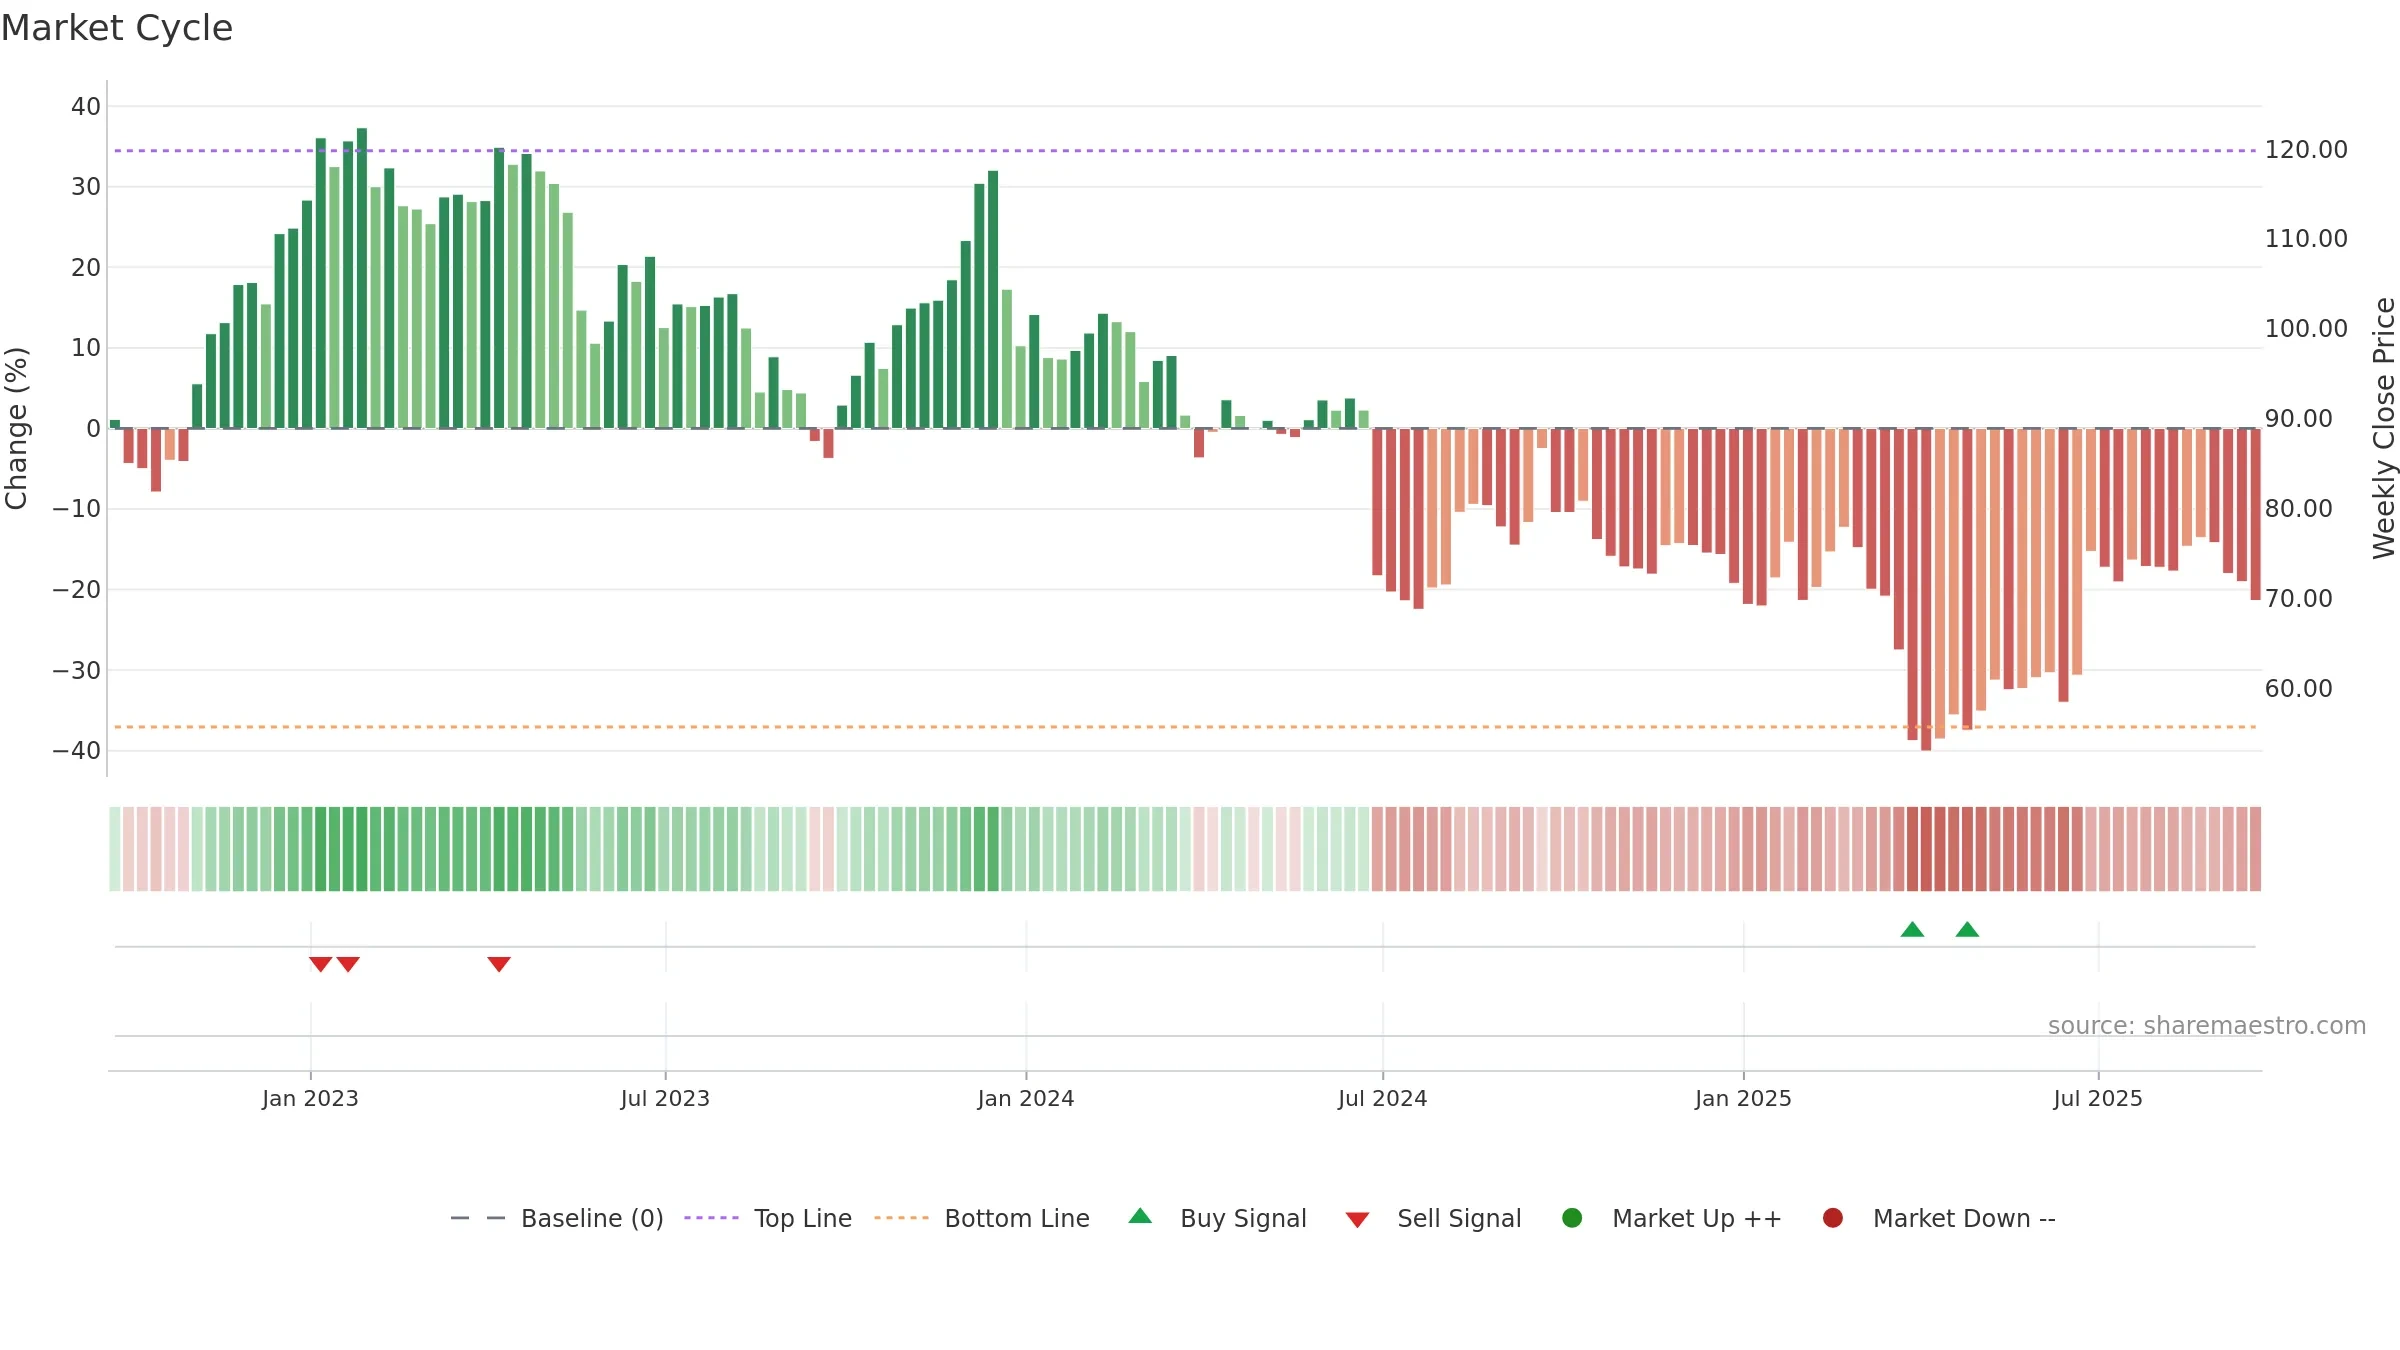Click the Jul 2025 x-axis label
This screenshot has height=1350, width=2400.
pos(2098,1098)
